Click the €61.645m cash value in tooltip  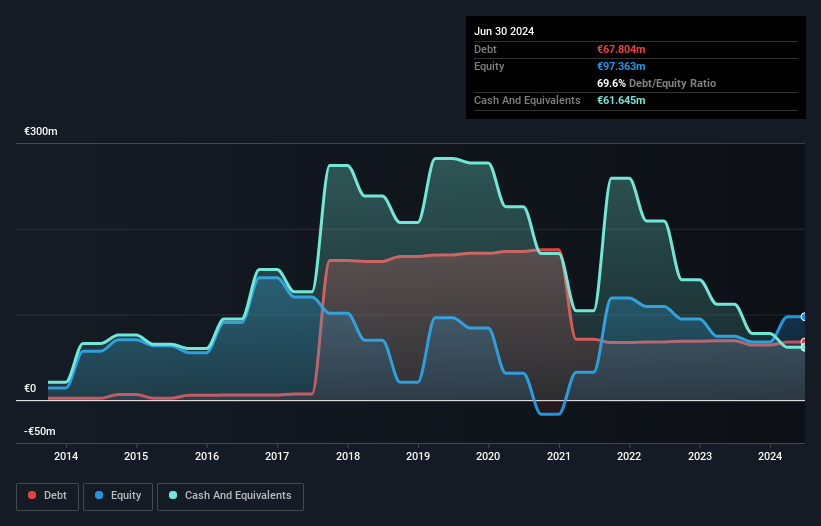(621, 100)
